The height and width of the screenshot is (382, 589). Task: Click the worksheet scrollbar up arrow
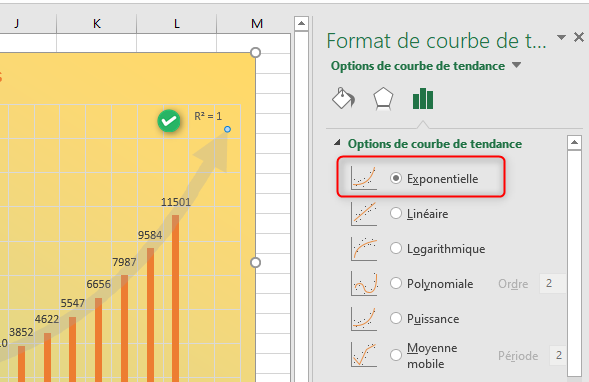[x=301, y=24]
